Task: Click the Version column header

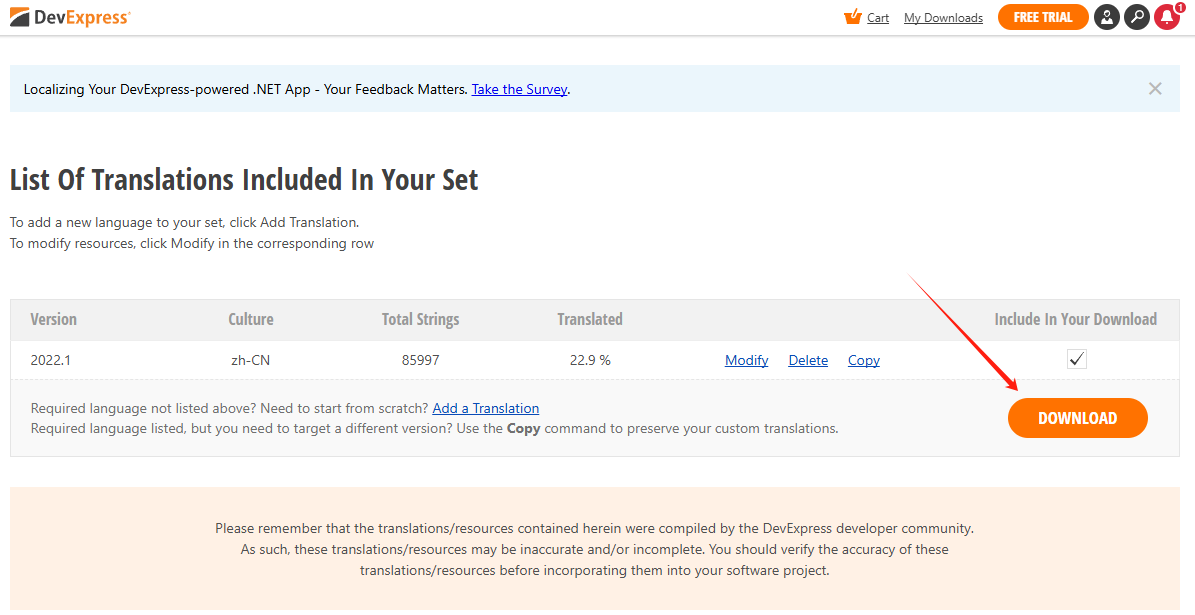Action: click(x=54, y=319)
